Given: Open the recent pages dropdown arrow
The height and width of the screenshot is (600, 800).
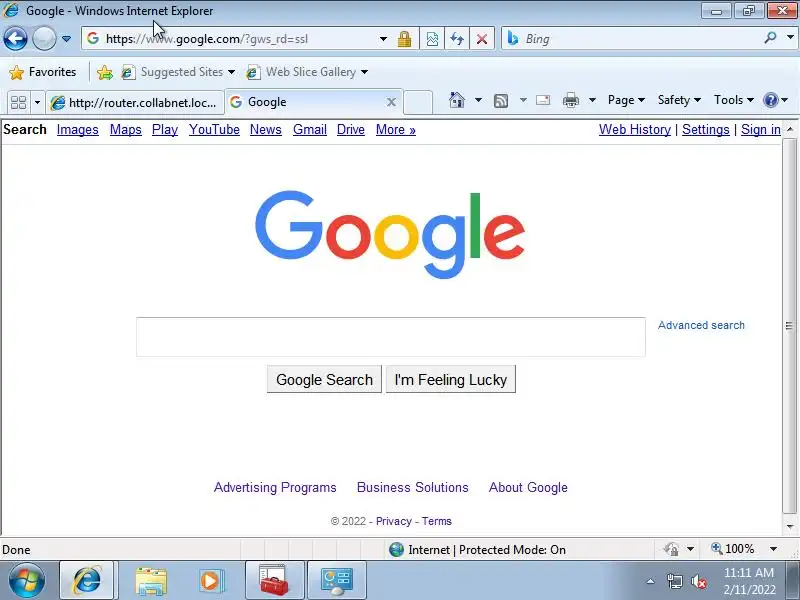Looking at the screenshot, I should point(66,39).
